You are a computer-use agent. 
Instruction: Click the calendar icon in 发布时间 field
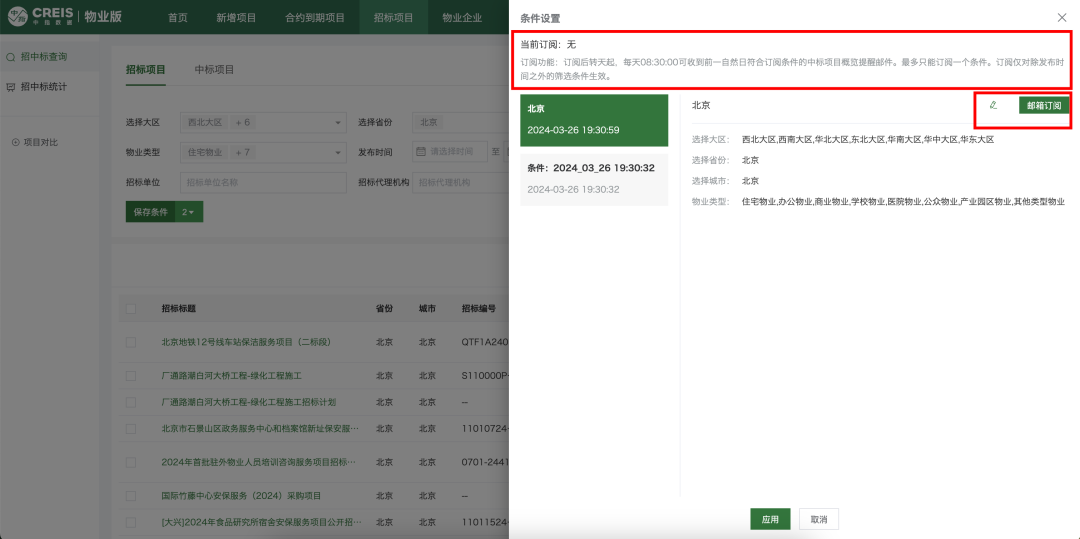pyautogui.click(x=422, y=152)
